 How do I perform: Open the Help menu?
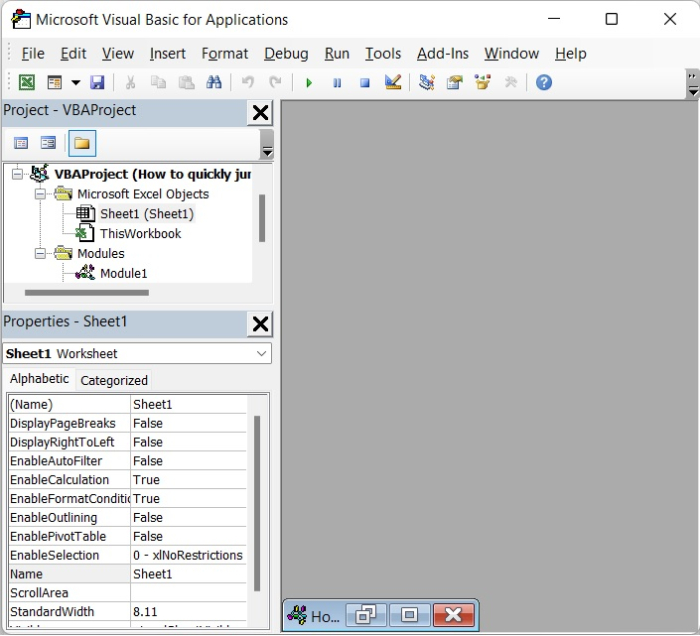click(571, 54)
